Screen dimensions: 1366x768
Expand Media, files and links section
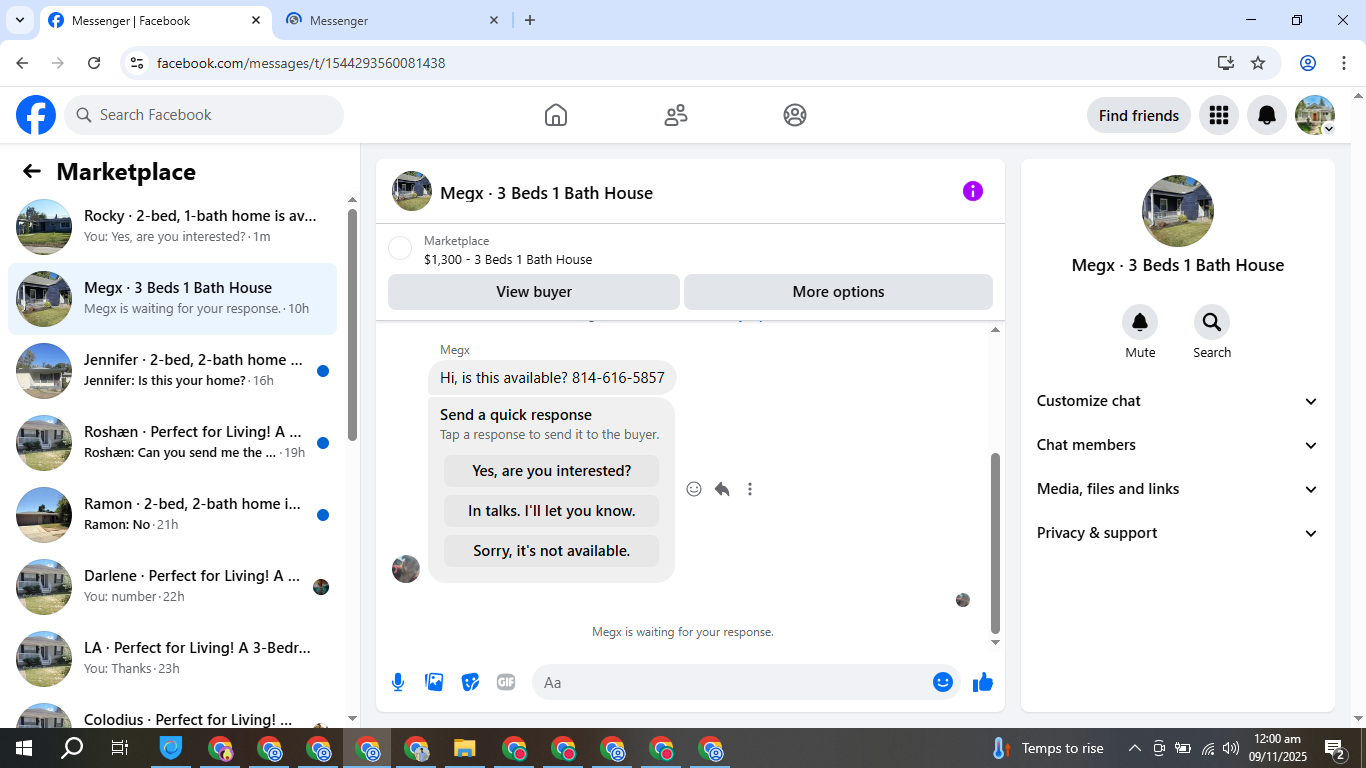coord(1178,489)
